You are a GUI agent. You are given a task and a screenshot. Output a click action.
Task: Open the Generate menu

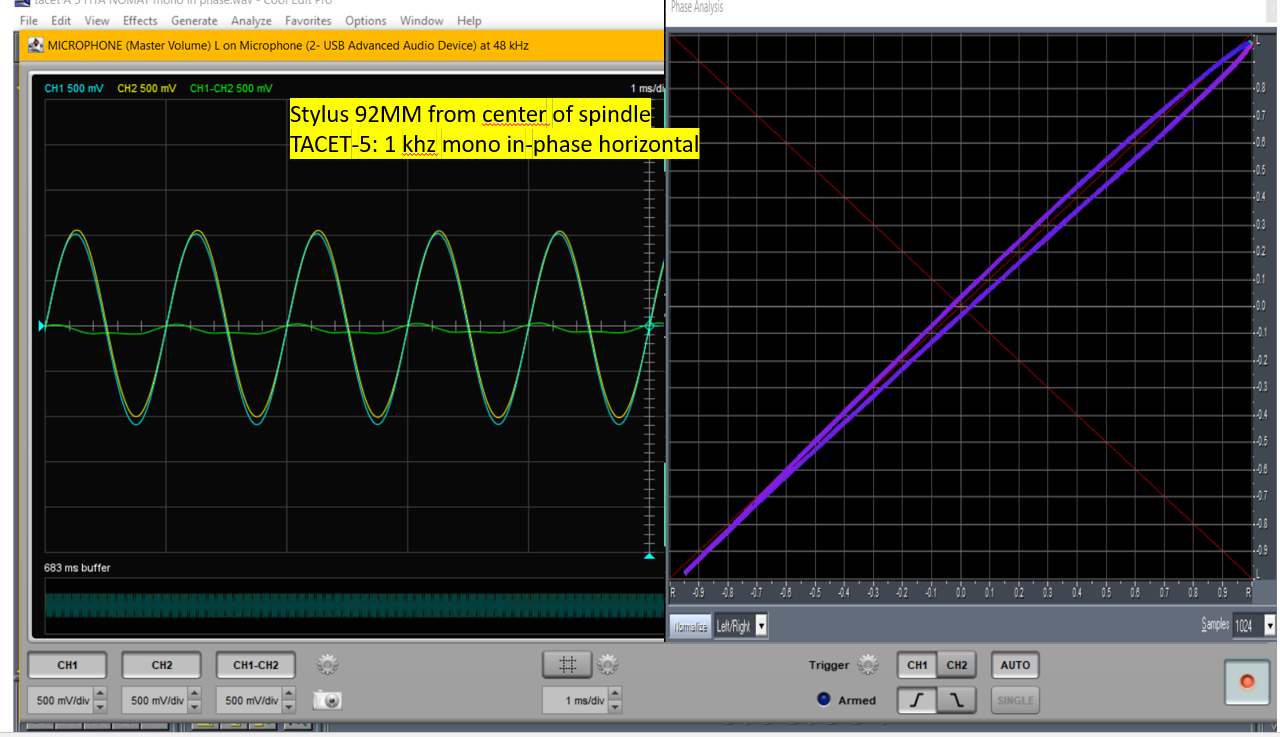click(x=194, y=20)
